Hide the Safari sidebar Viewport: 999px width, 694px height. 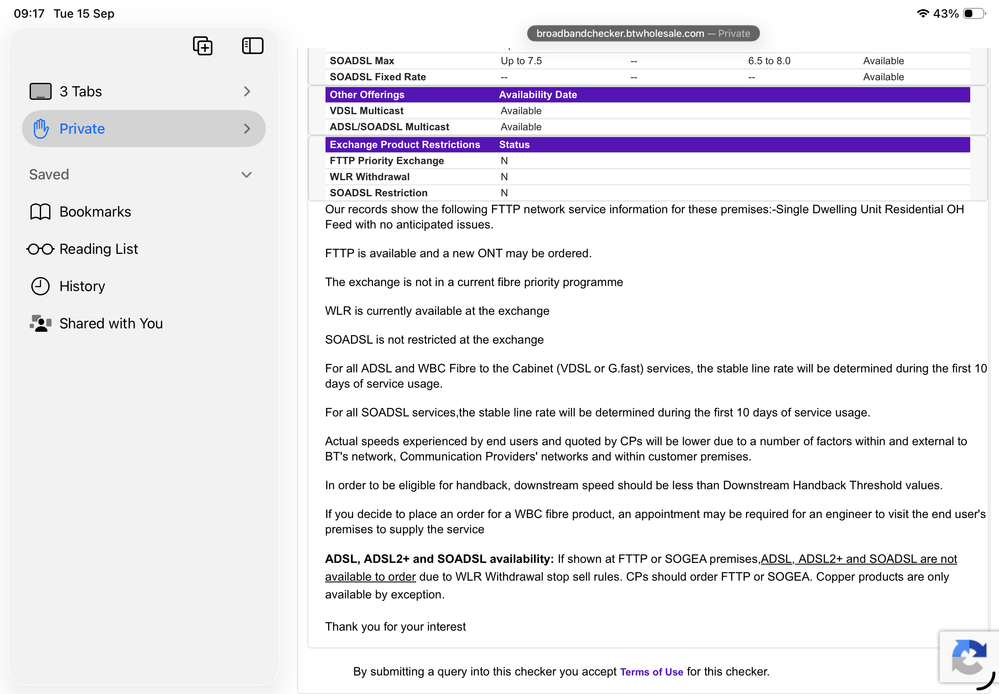click(252, 46)
